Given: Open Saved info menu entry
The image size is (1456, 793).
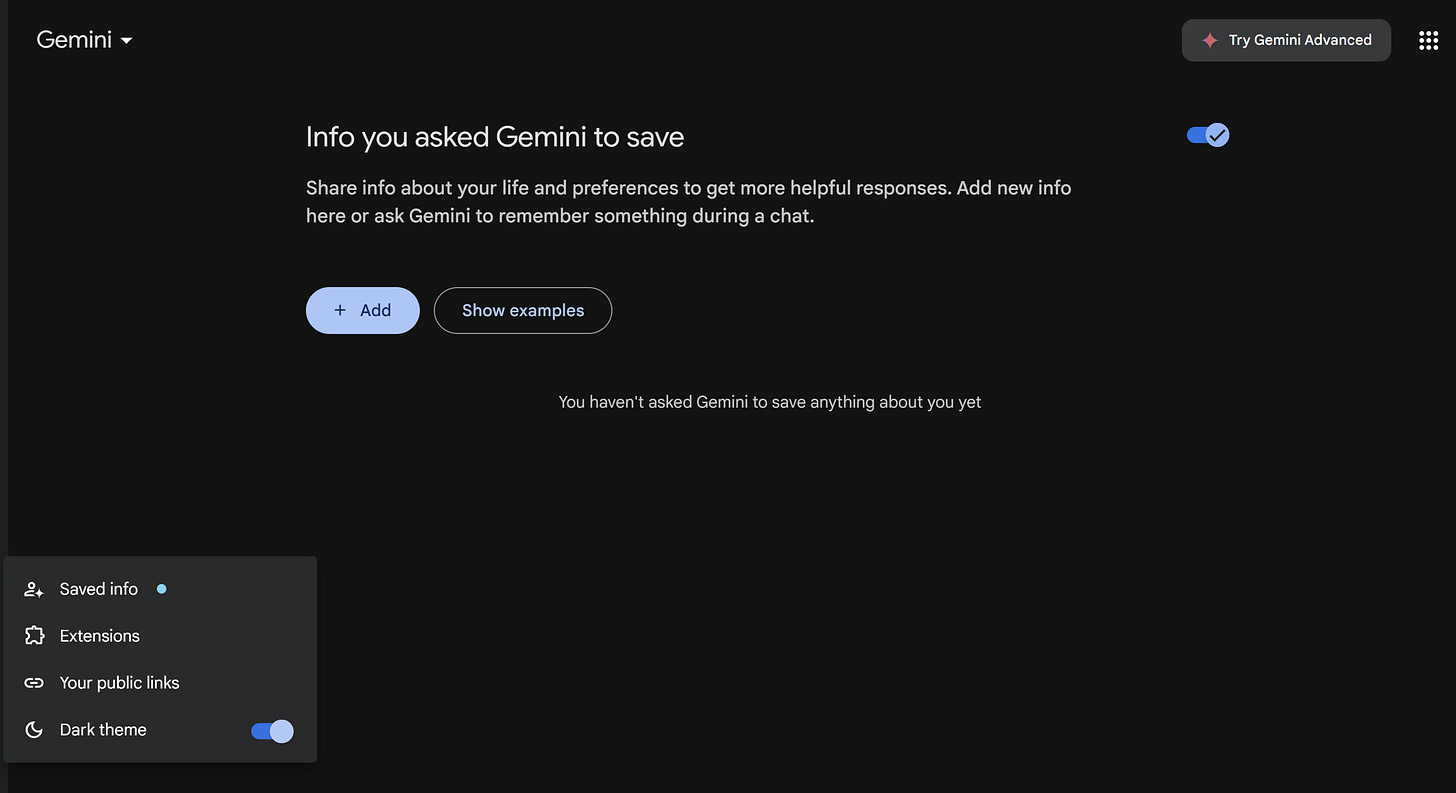Looking at the screenshot, I should click(160, 589).
